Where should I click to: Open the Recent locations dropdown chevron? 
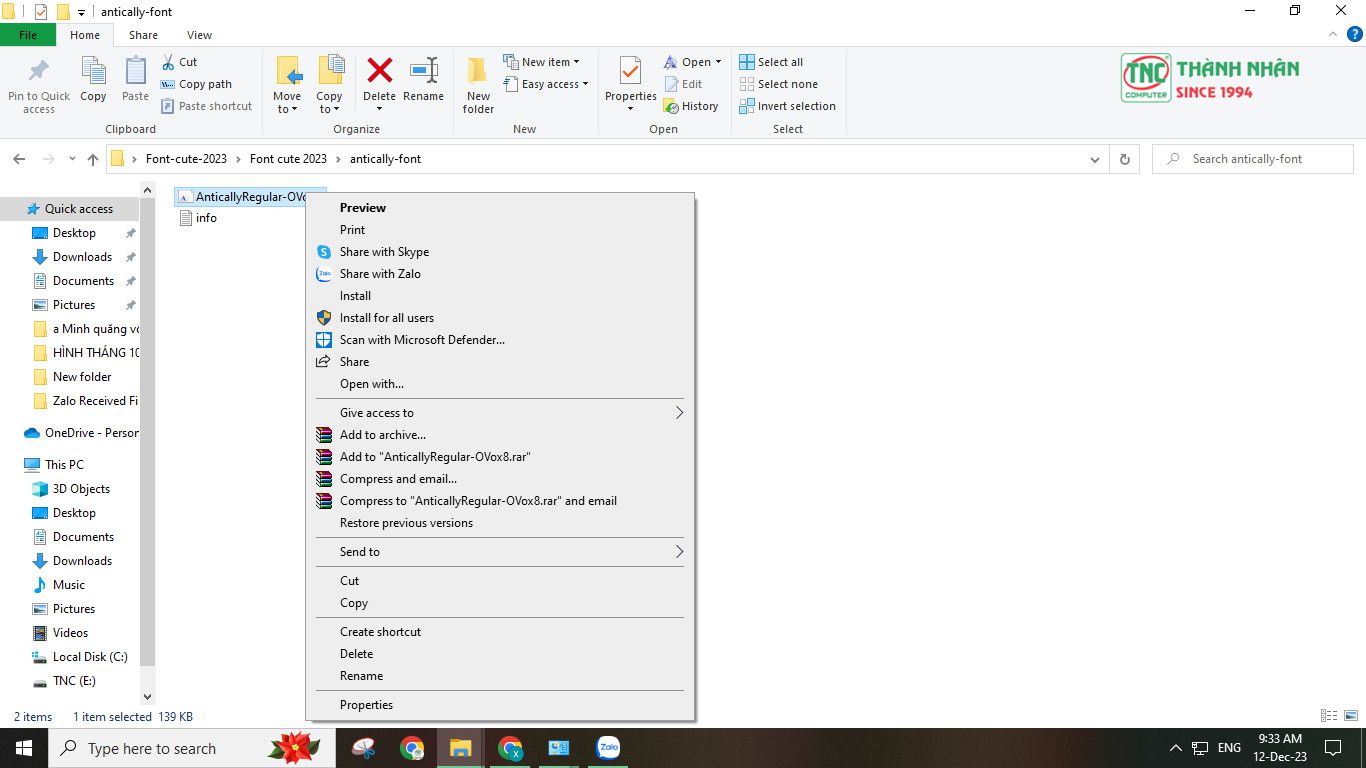click(72, 159)
